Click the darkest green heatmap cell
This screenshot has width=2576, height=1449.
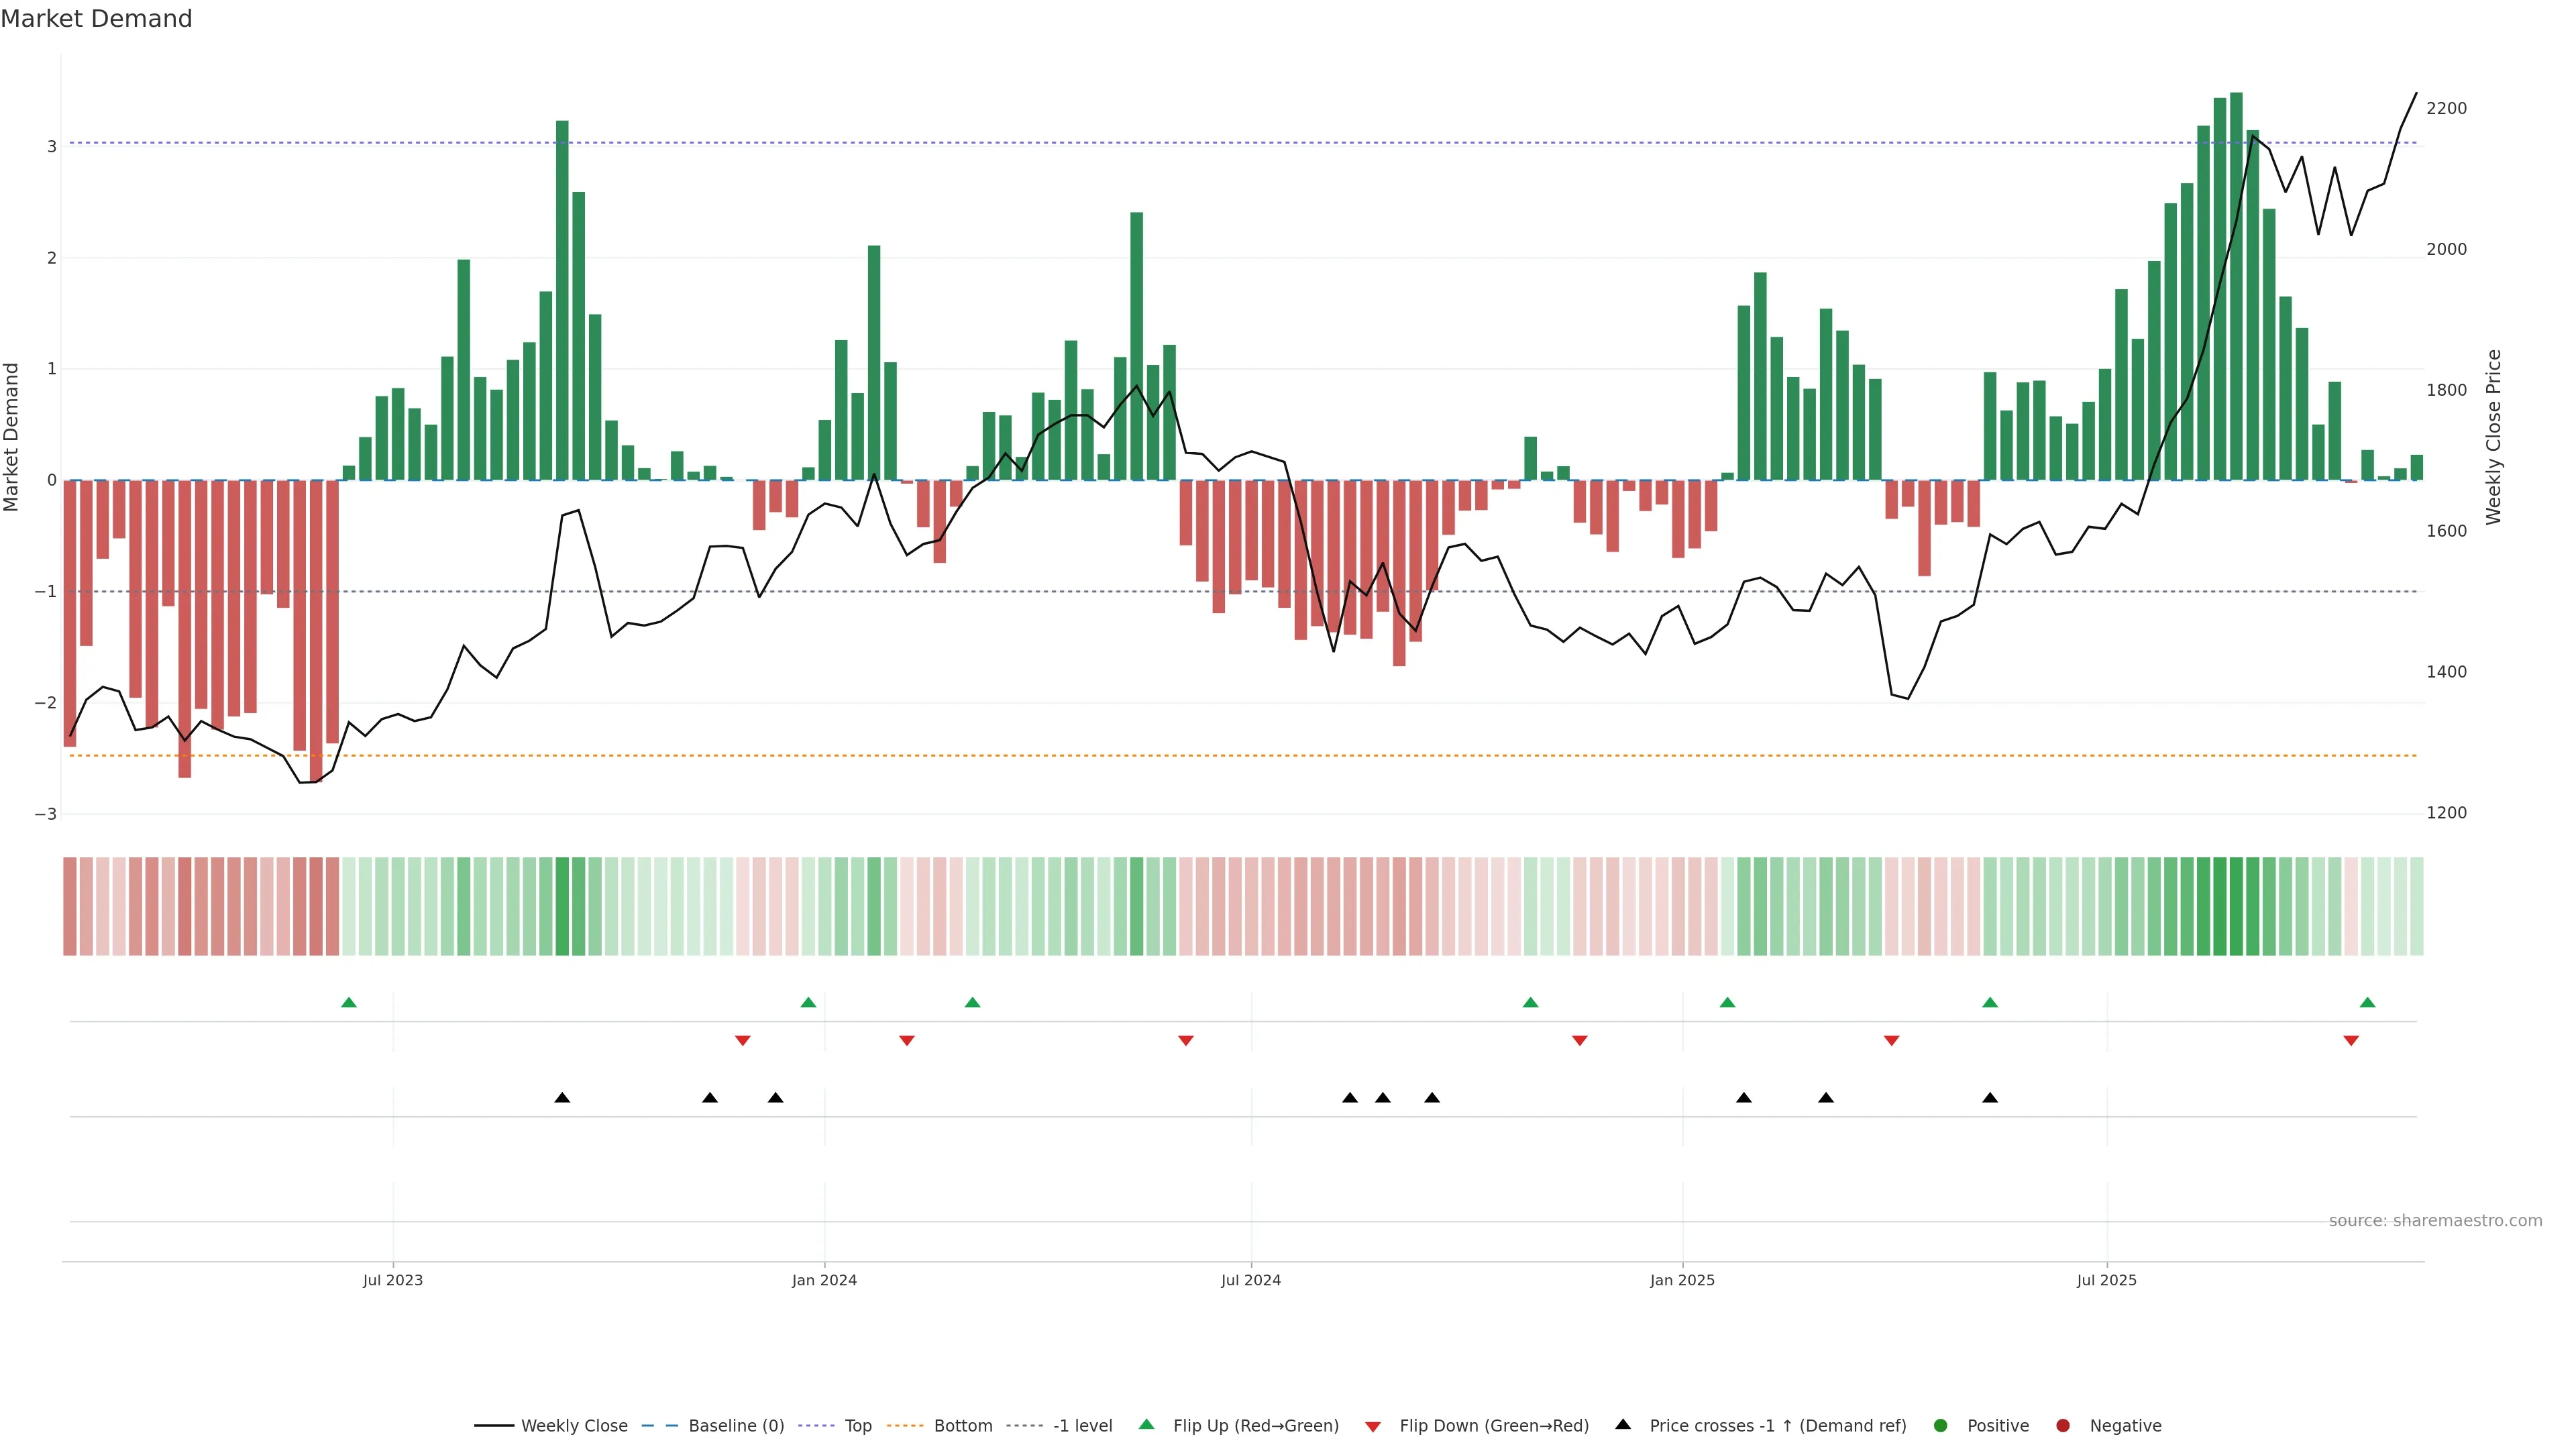(2236, 906)
